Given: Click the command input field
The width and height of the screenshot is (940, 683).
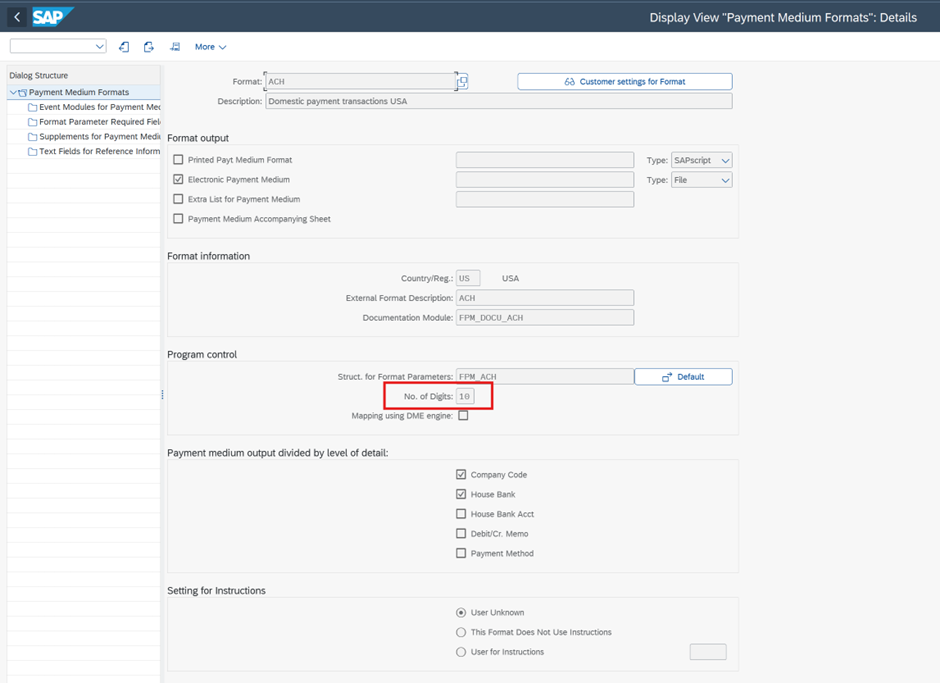Looking at the screenshot, I should pyautogui.click(x=52, y=46).
